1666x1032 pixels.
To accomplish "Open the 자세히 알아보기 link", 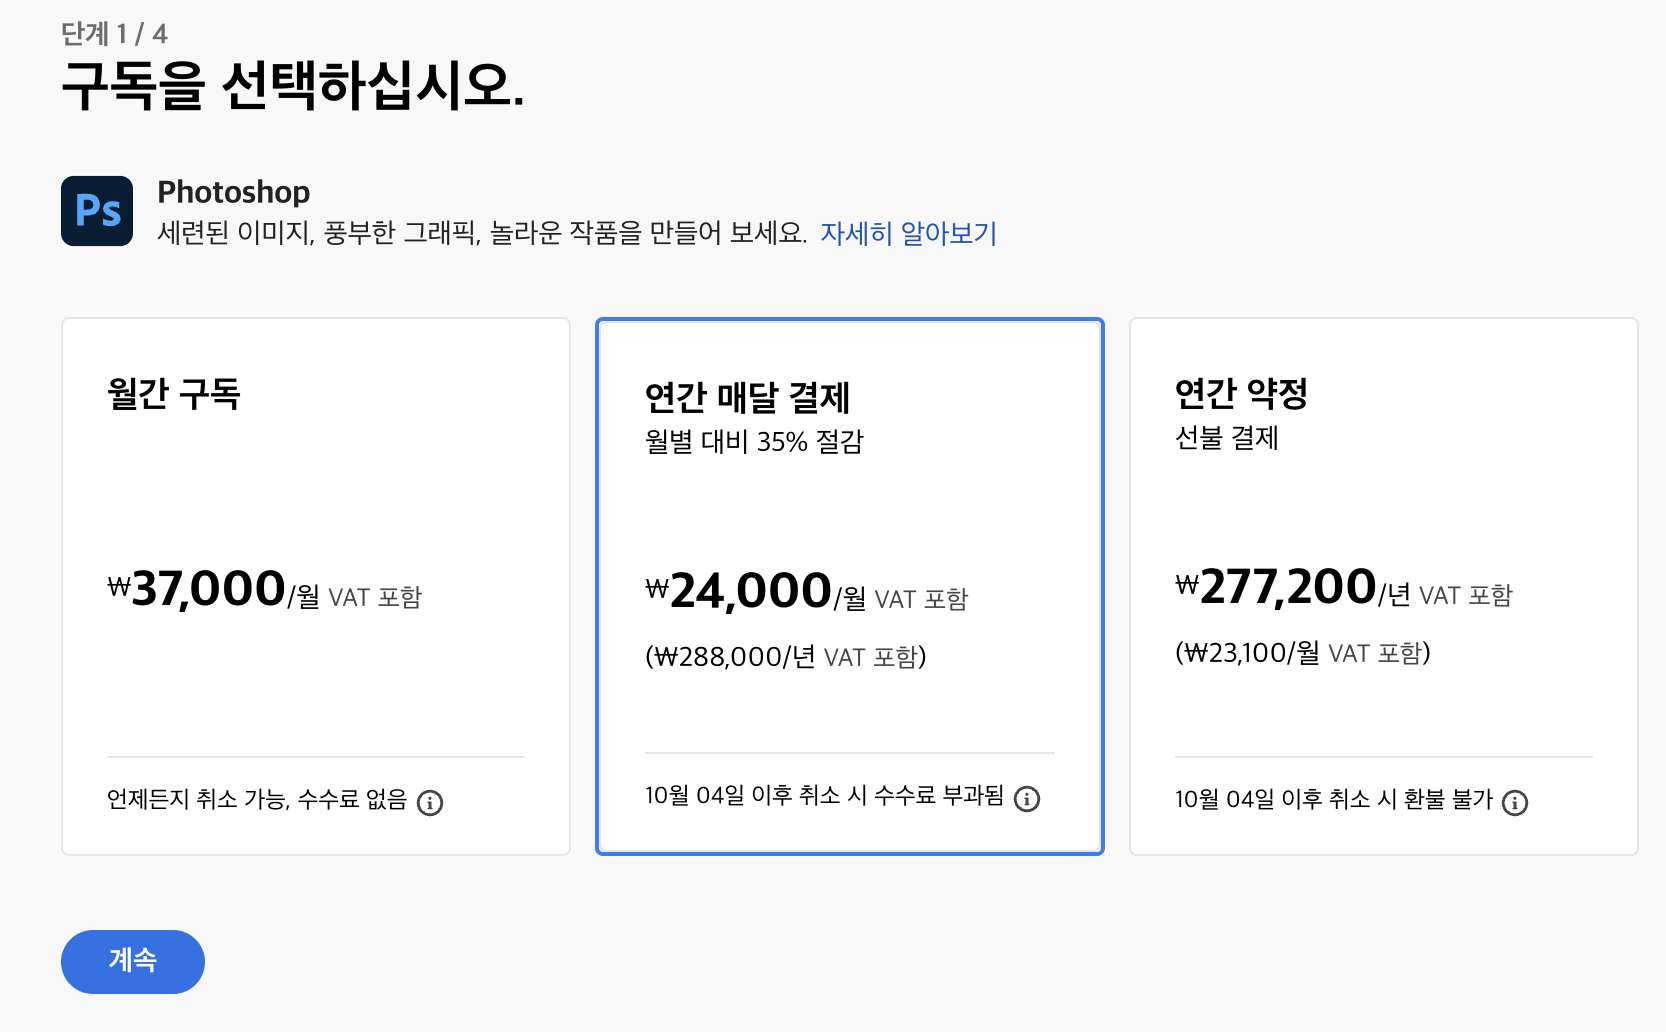I will tap(909, 233).
